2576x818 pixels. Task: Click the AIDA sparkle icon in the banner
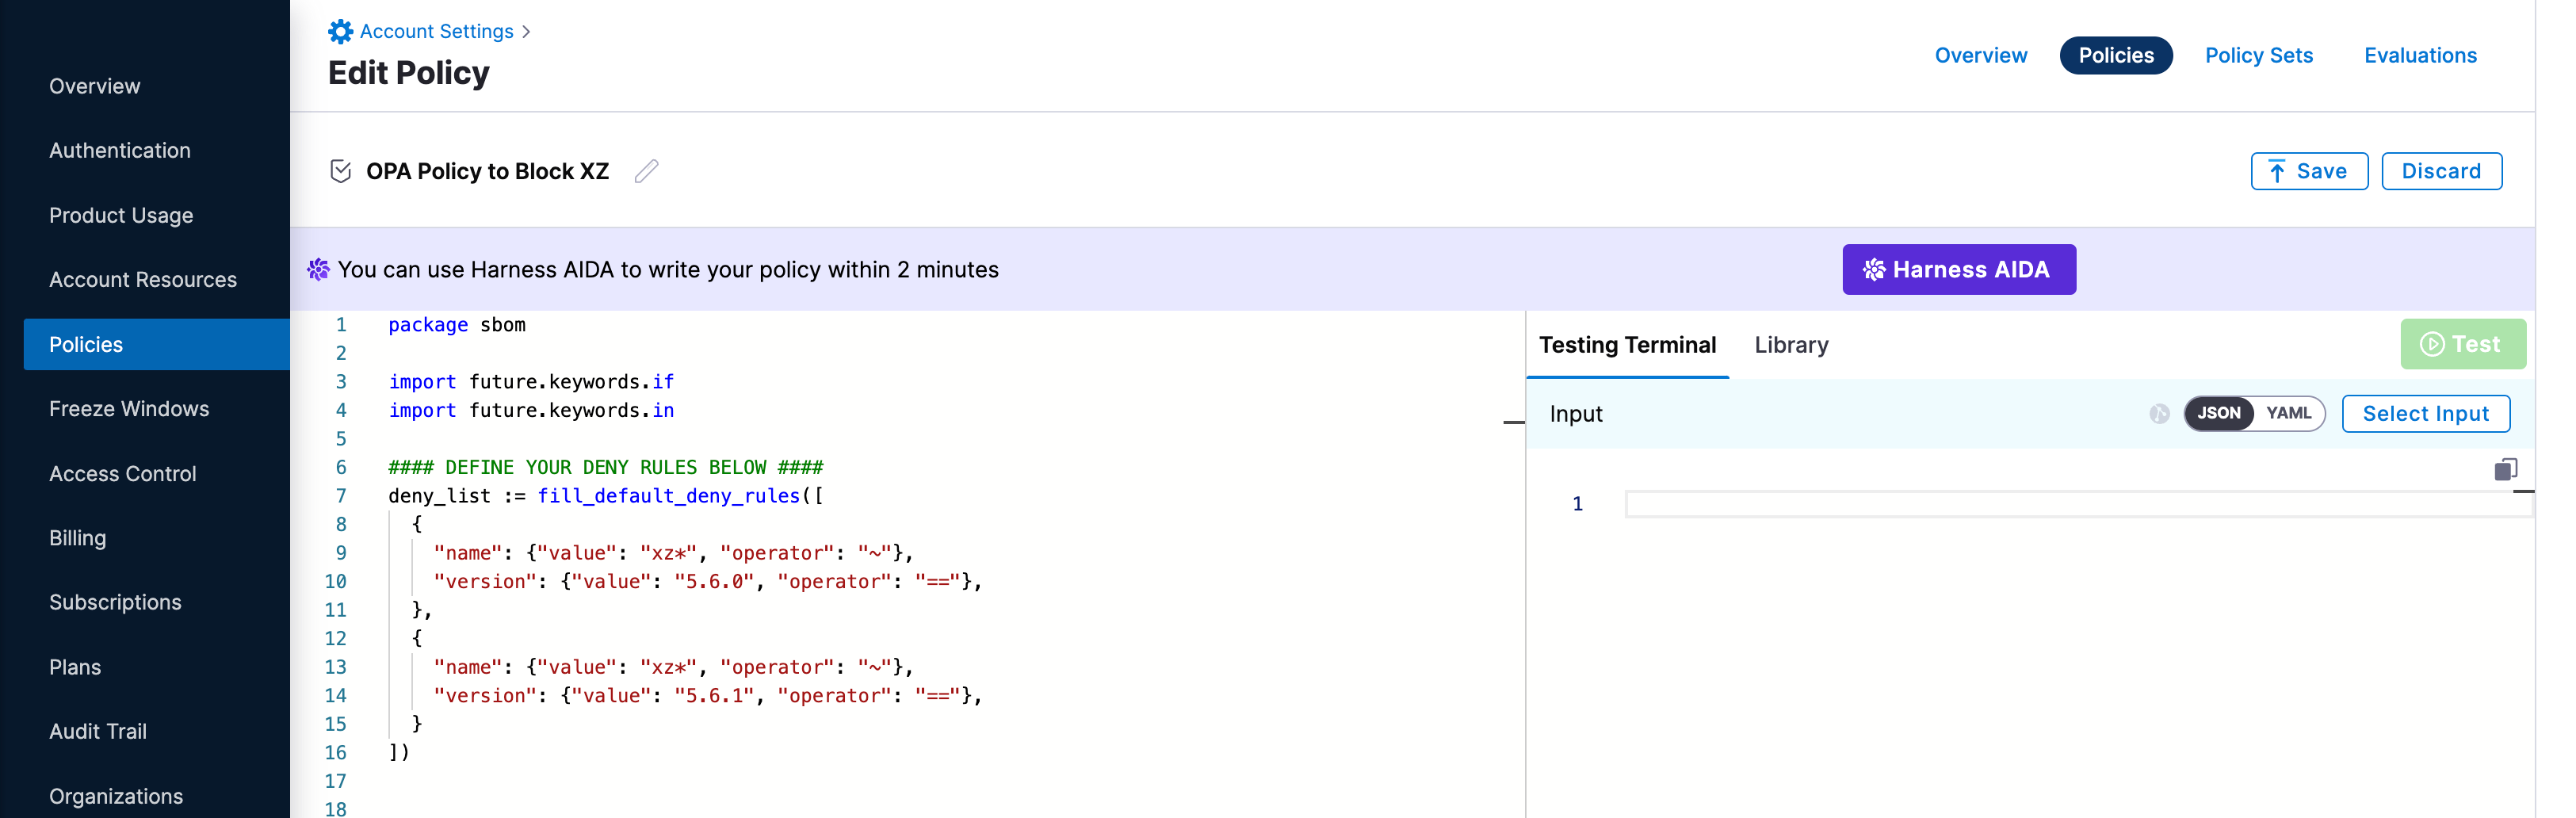point(318,270)
